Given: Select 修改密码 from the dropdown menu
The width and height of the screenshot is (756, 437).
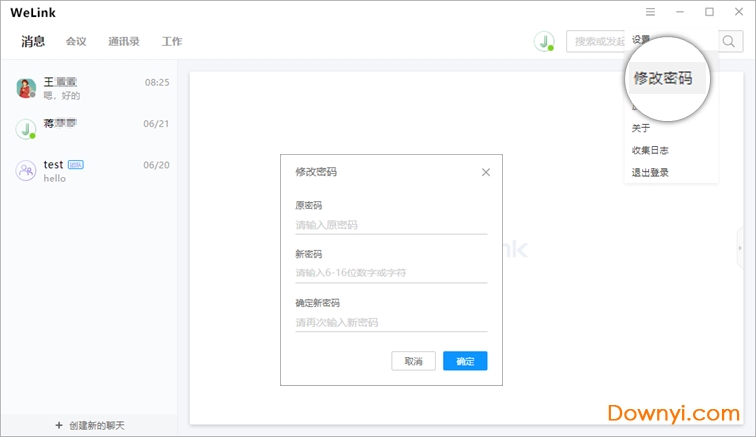Looking at the screenshot, I should pos(662,78).
